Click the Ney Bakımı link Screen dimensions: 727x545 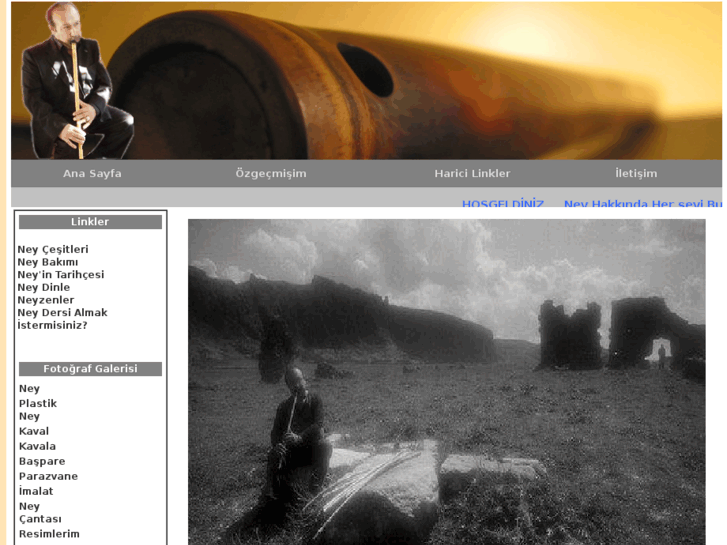pos(48,262)
